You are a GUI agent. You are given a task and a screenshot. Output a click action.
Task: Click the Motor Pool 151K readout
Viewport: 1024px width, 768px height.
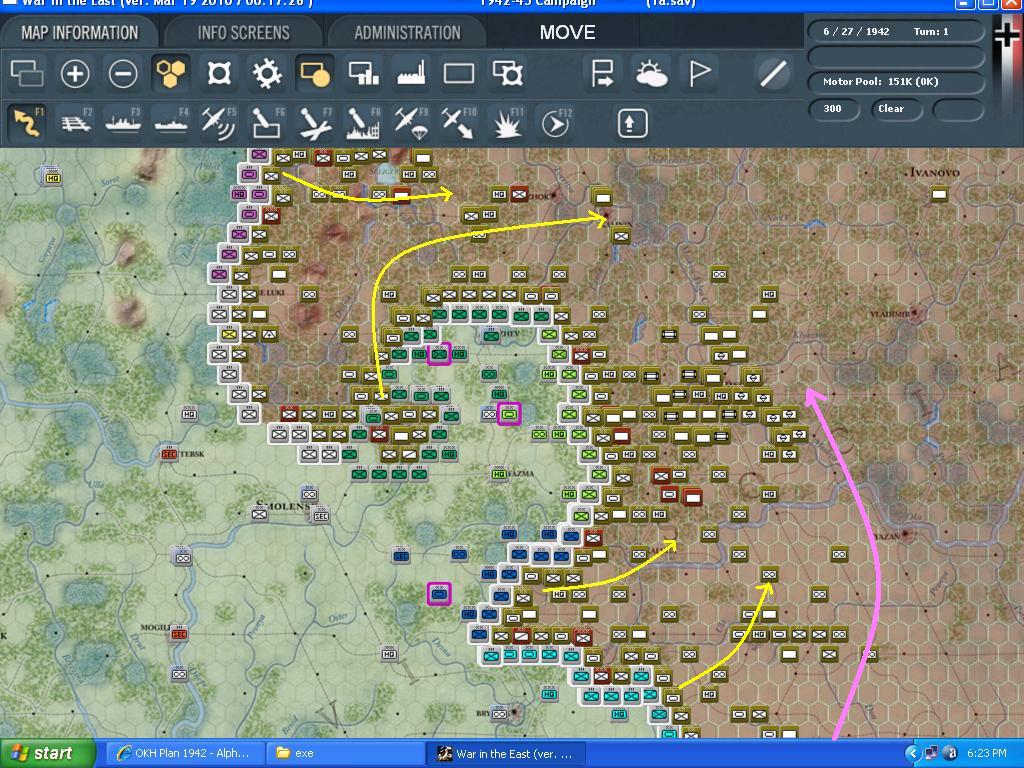(x=895, y=82)
